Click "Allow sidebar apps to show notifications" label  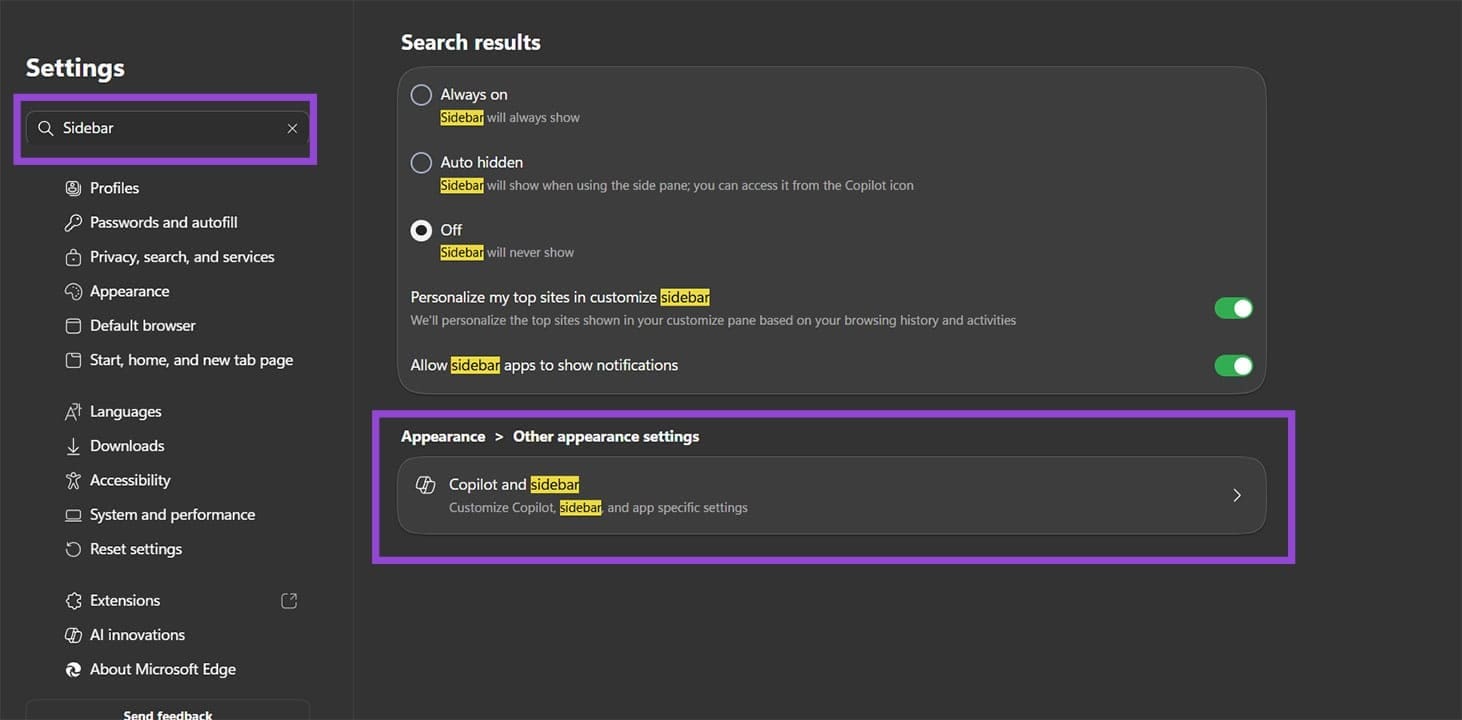(x=544, y=366)
